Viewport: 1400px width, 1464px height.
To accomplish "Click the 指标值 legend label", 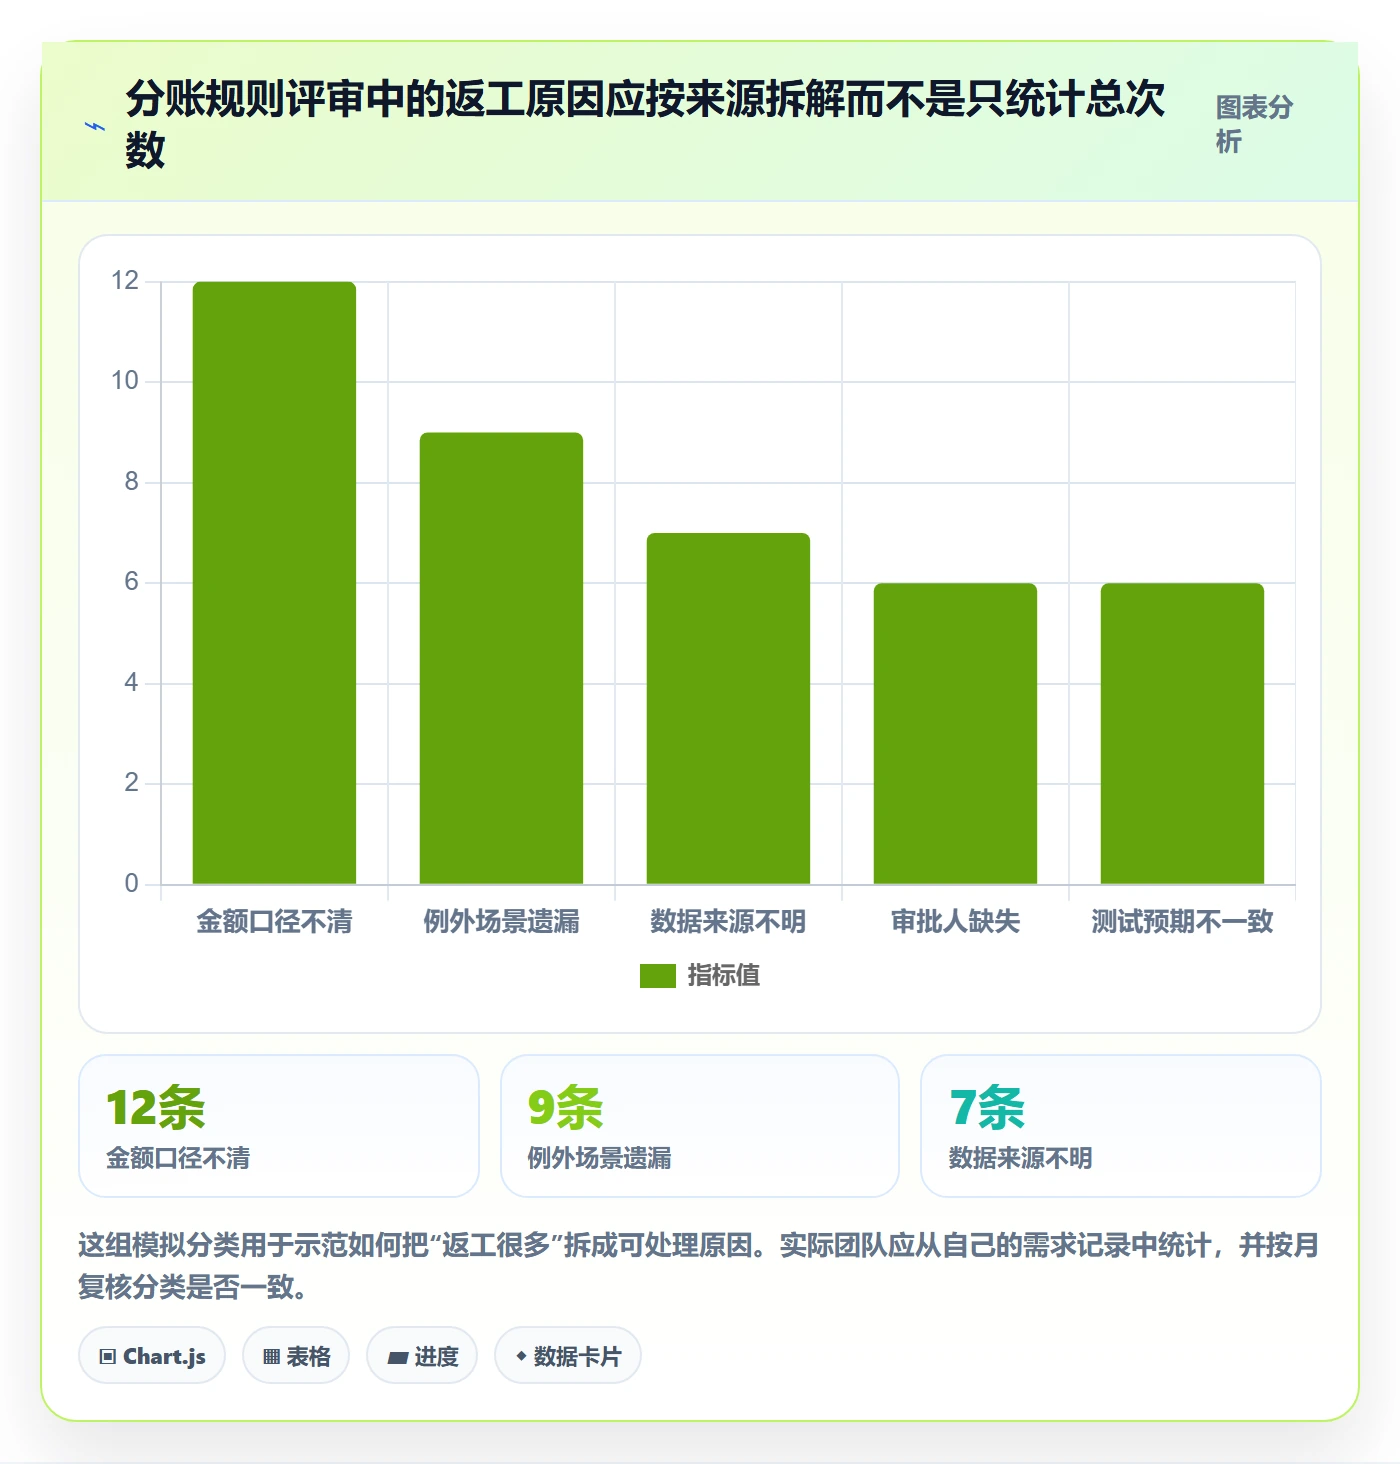I will coord(724,975).
